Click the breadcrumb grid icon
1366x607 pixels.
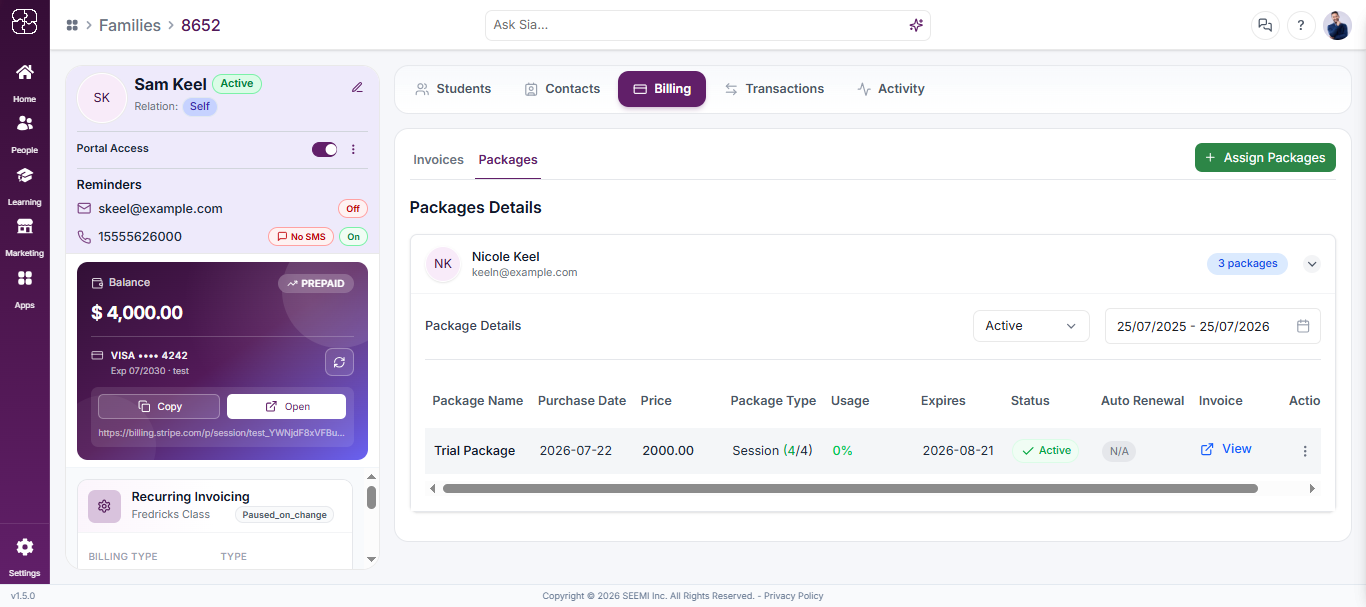tap(72, 25)
